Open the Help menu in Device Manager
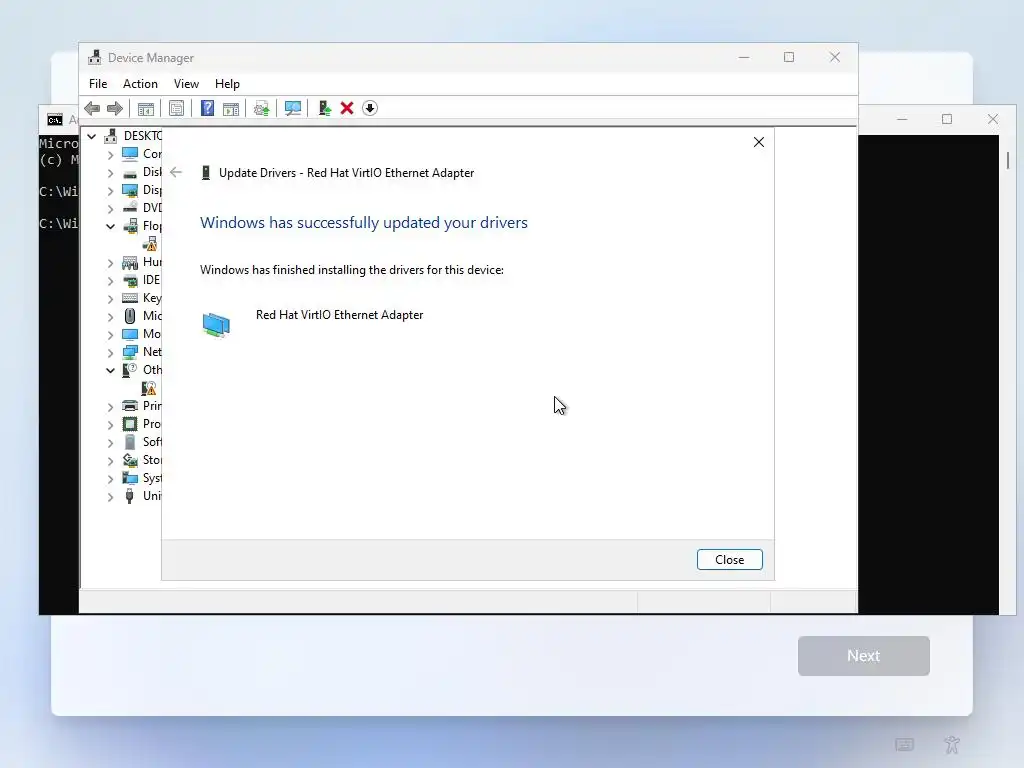1024x768 pixels. tap(227, 84)
